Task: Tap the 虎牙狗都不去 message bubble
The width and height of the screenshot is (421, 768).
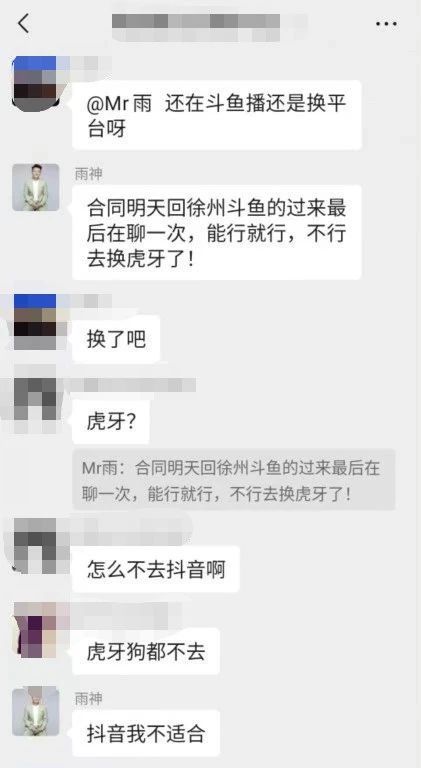Action: tap(146, 652)
